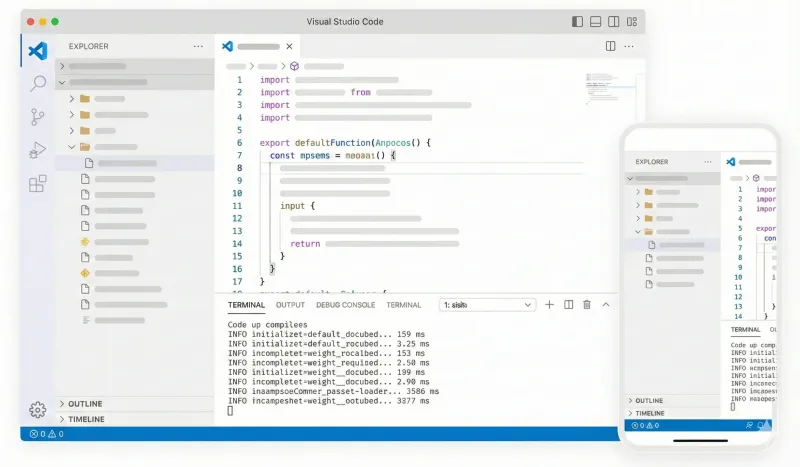Switch to the DEBUG CONSOLE tab
The width and height of the screenshot is (800, 467).
point(345,305)
